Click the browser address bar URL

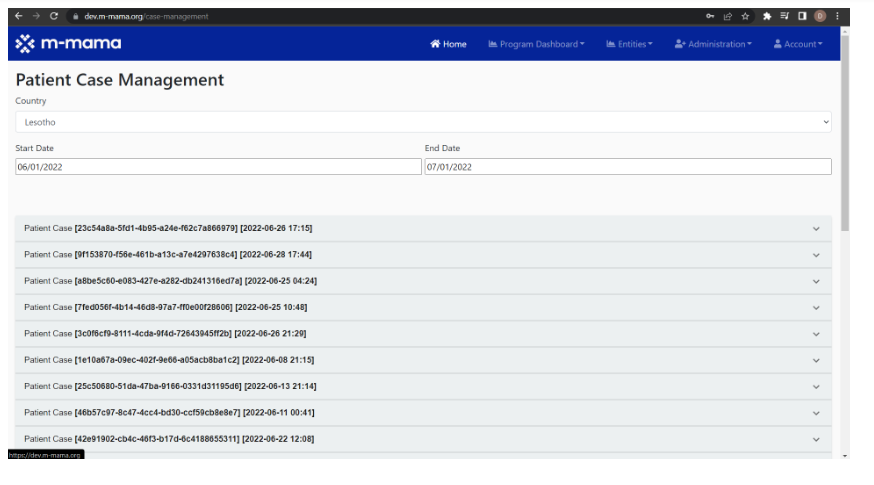(146, 17)
